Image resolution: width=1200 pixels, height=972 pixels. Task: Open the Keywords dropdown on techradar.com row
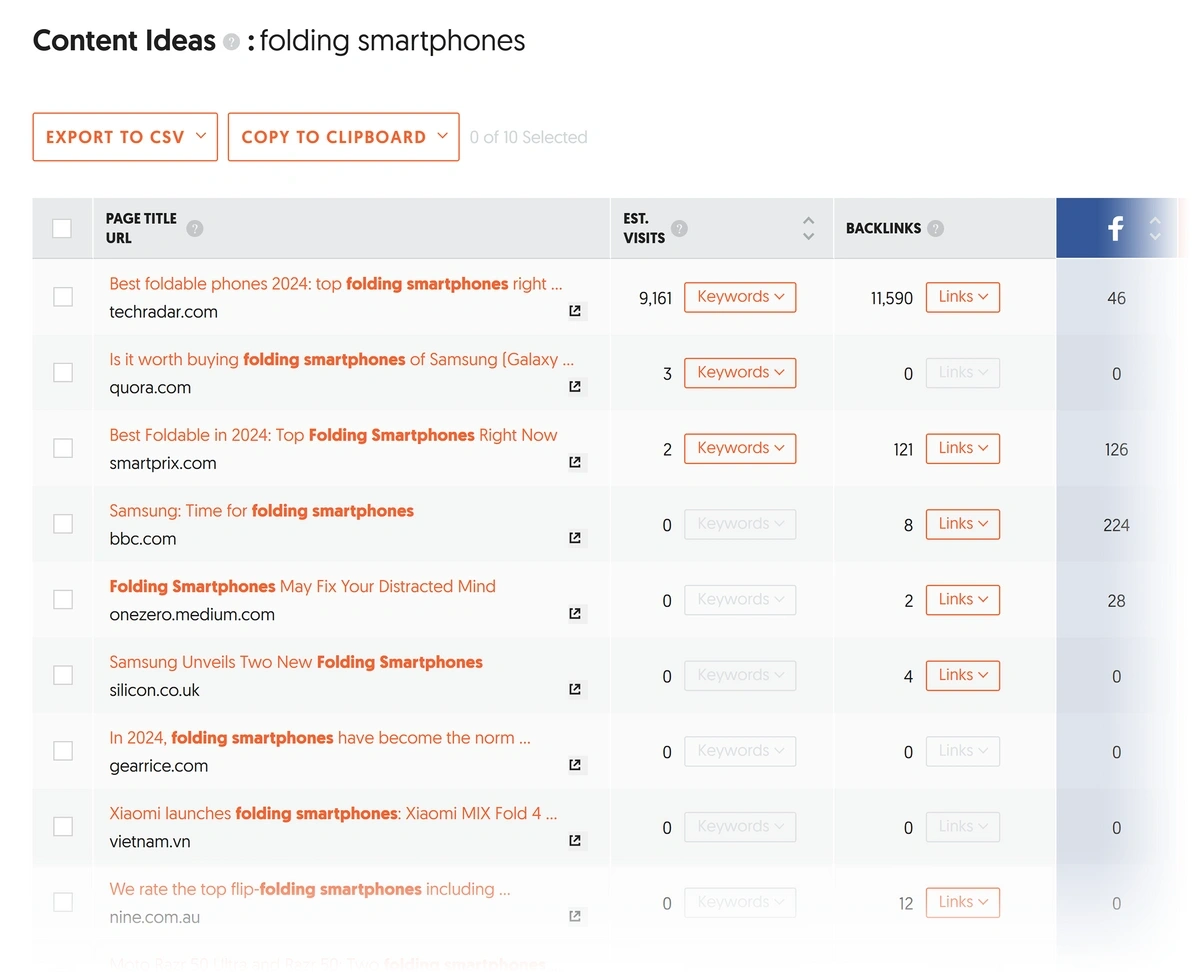740,297
